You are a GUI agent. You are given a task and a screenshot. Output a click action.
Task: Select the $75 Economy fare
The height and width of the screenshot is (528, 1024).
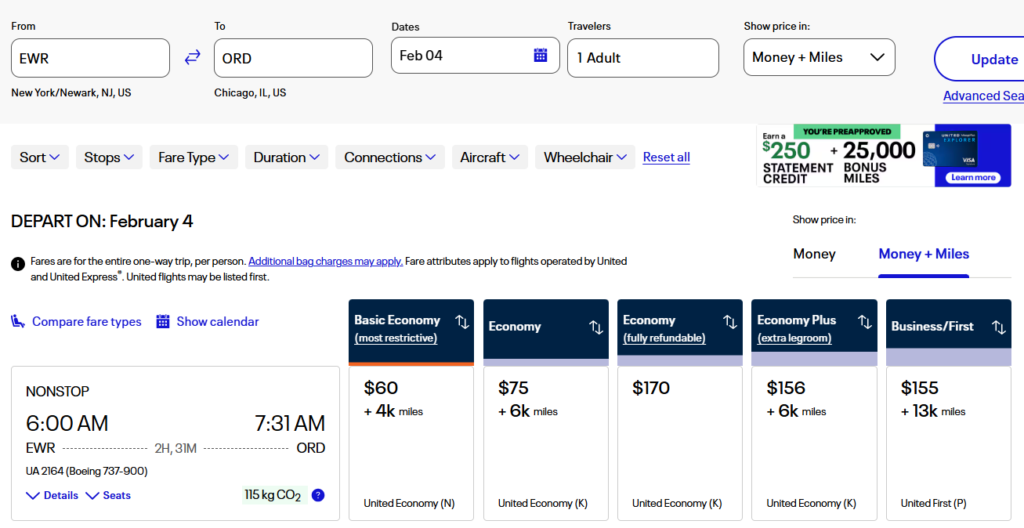pyautogui.click(x=546, y=444)
